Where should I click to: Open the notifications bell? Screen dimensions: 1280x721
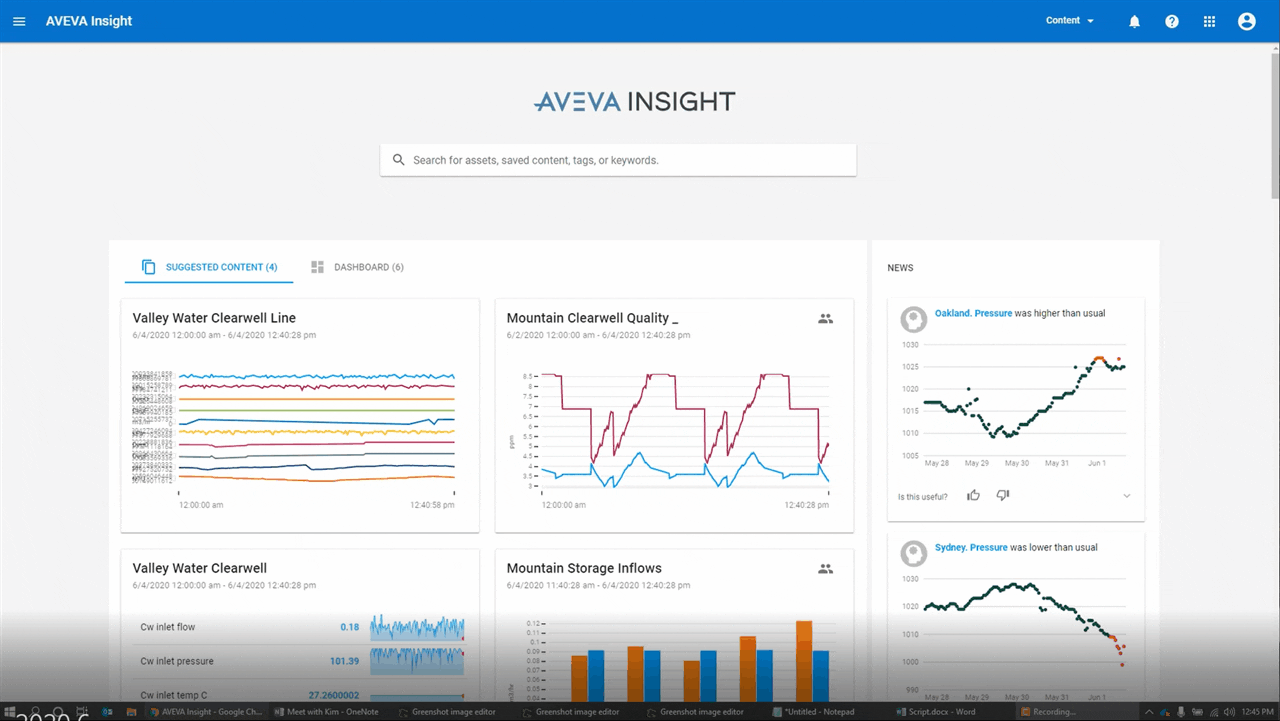1134,21
